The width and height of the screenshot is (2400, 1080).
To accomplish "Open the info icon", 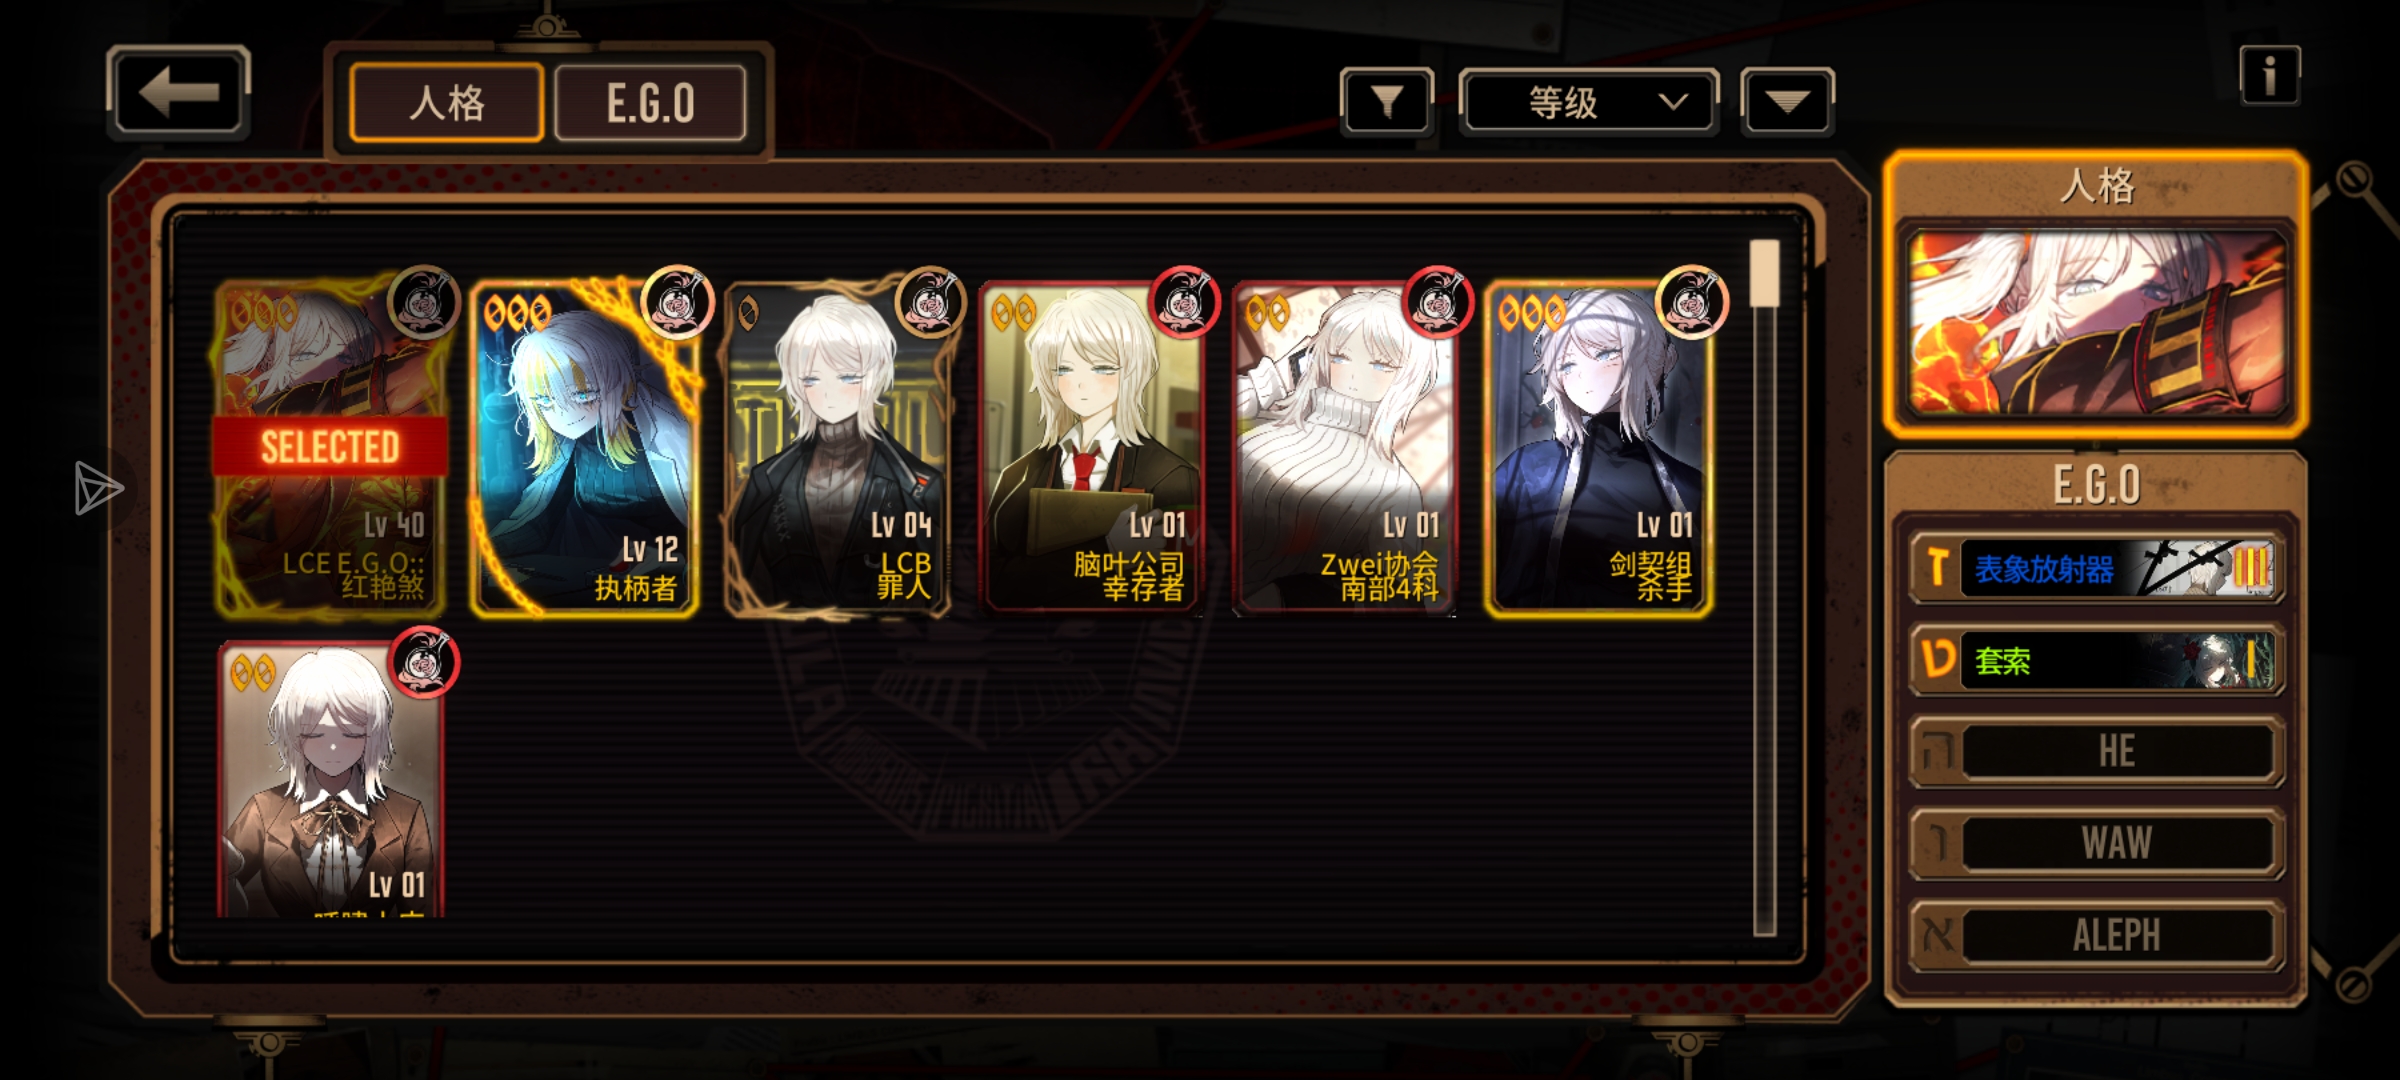I will (x=2269, y=76).
